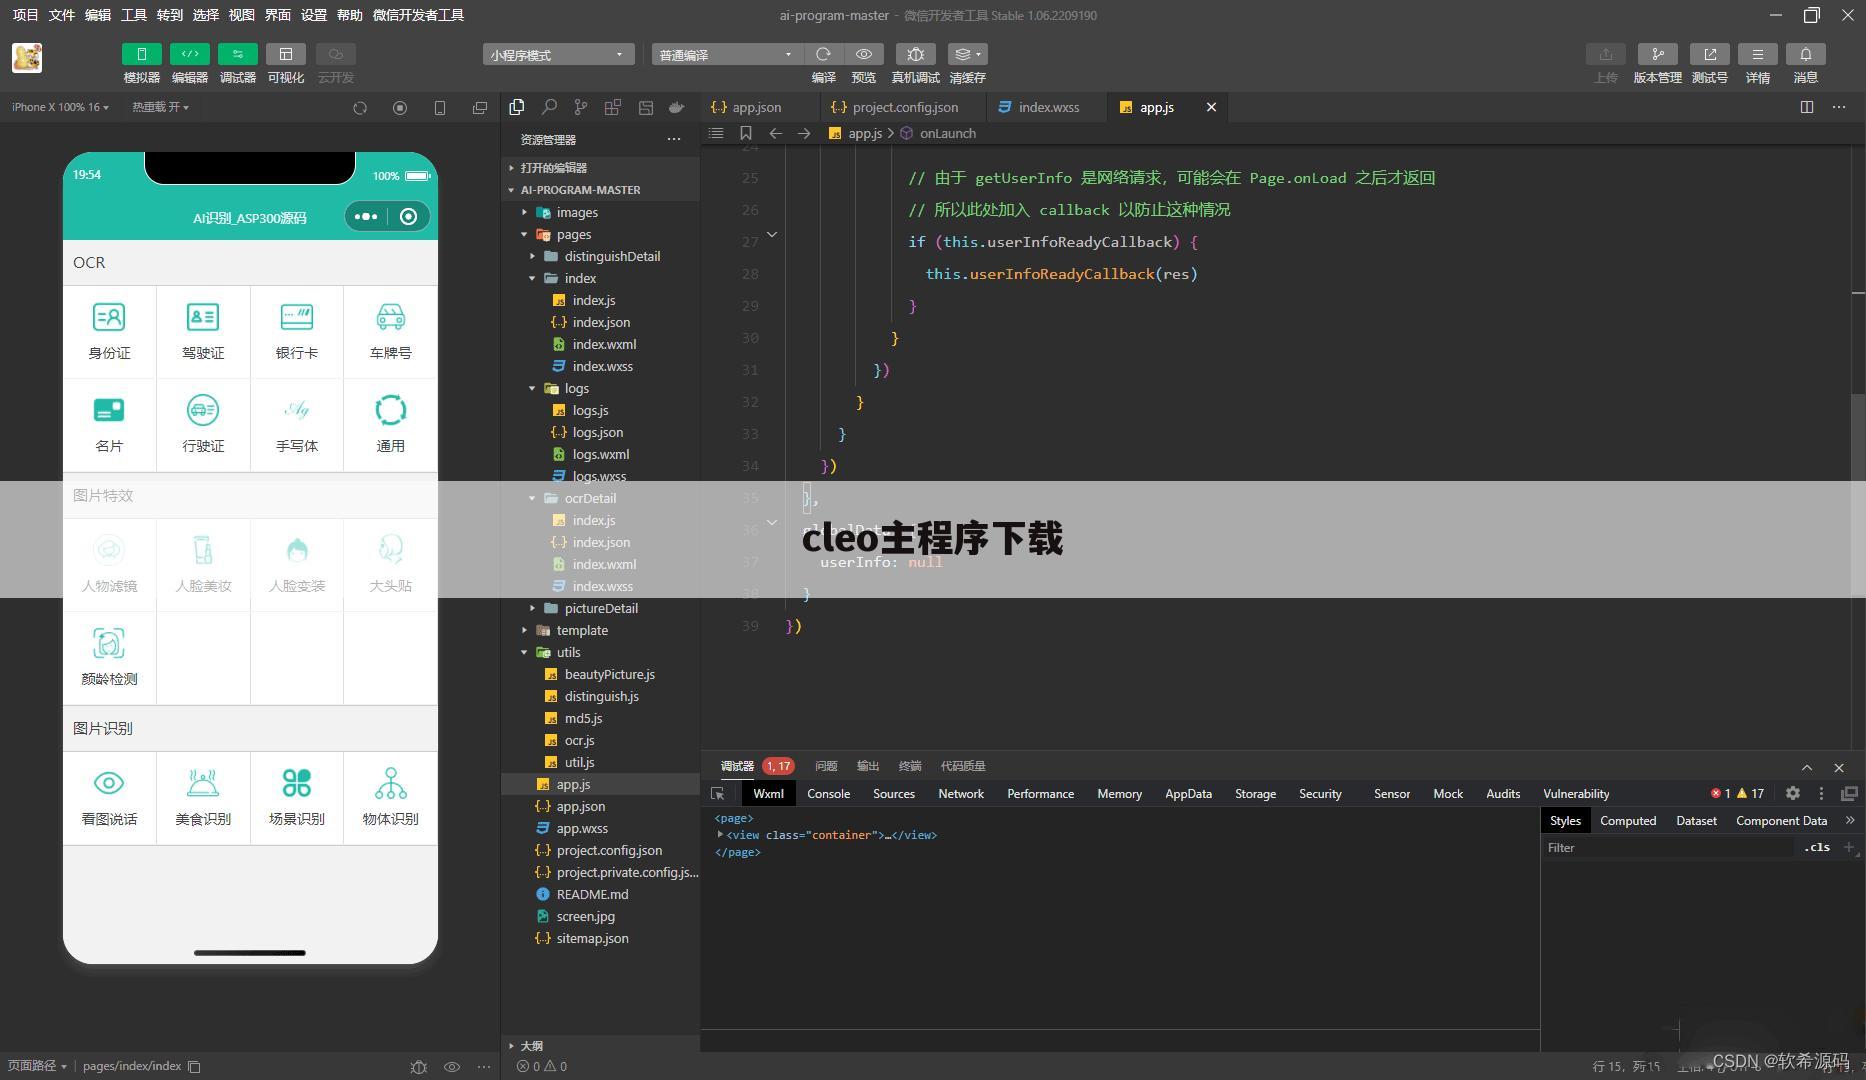Open the source control icon

coord(581,107)
